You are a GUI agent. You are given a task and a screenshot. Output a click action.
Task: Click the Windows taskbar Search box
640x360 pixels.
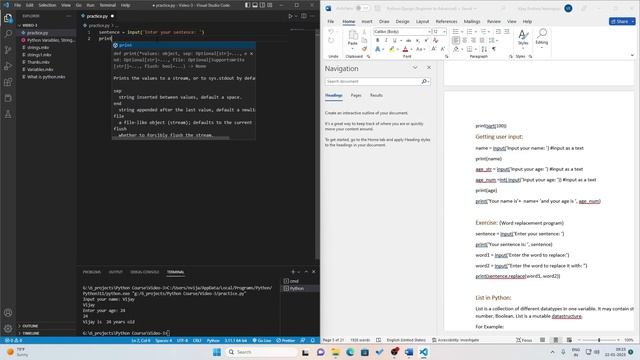(261, 352)
